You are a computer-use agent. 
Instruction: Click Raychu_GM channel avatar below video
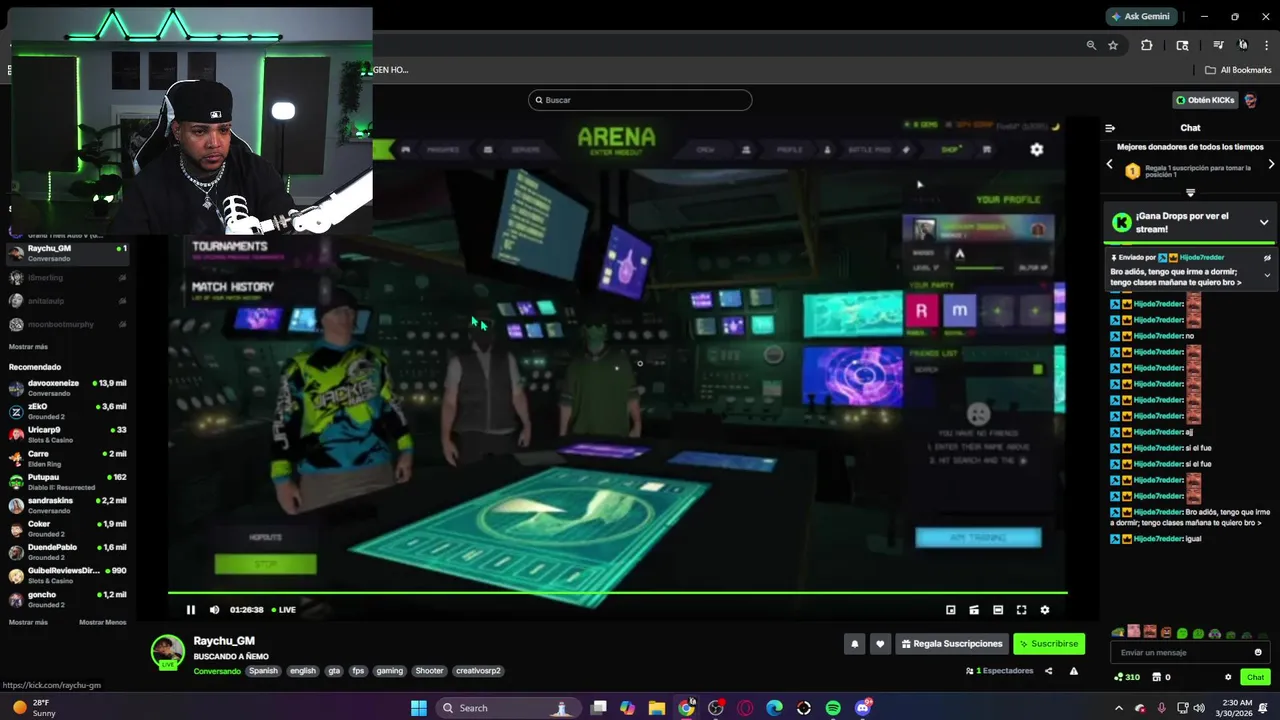(167, 652)
